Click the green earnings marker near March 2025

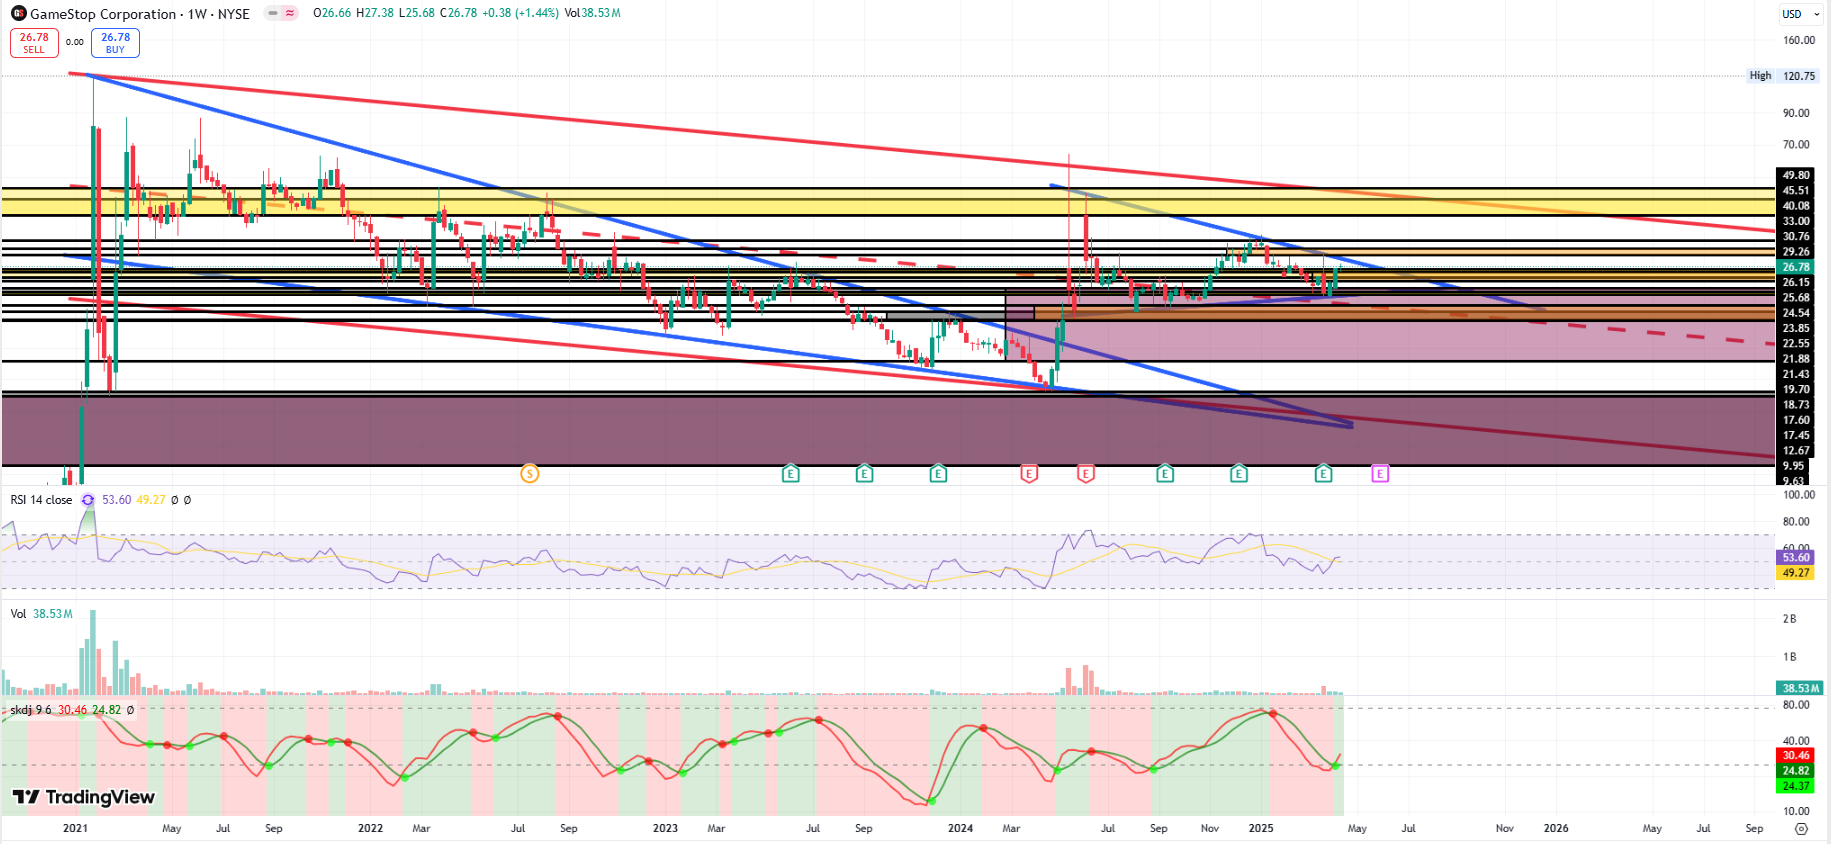coord(1324,473)
